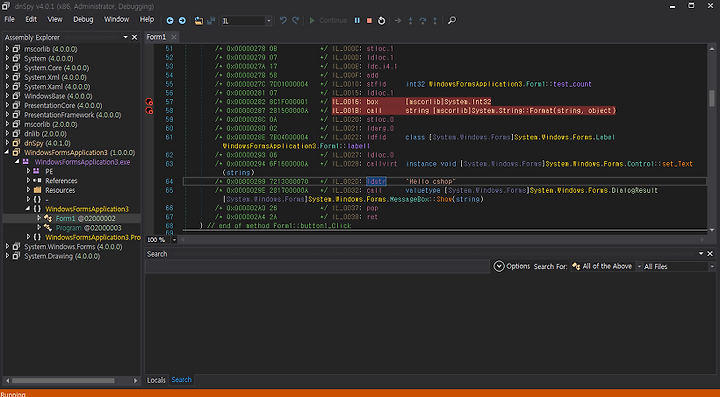Click the "Hello cshop" string literal
This screenshot has height=397, width=720.
click(x=430, y=182)
